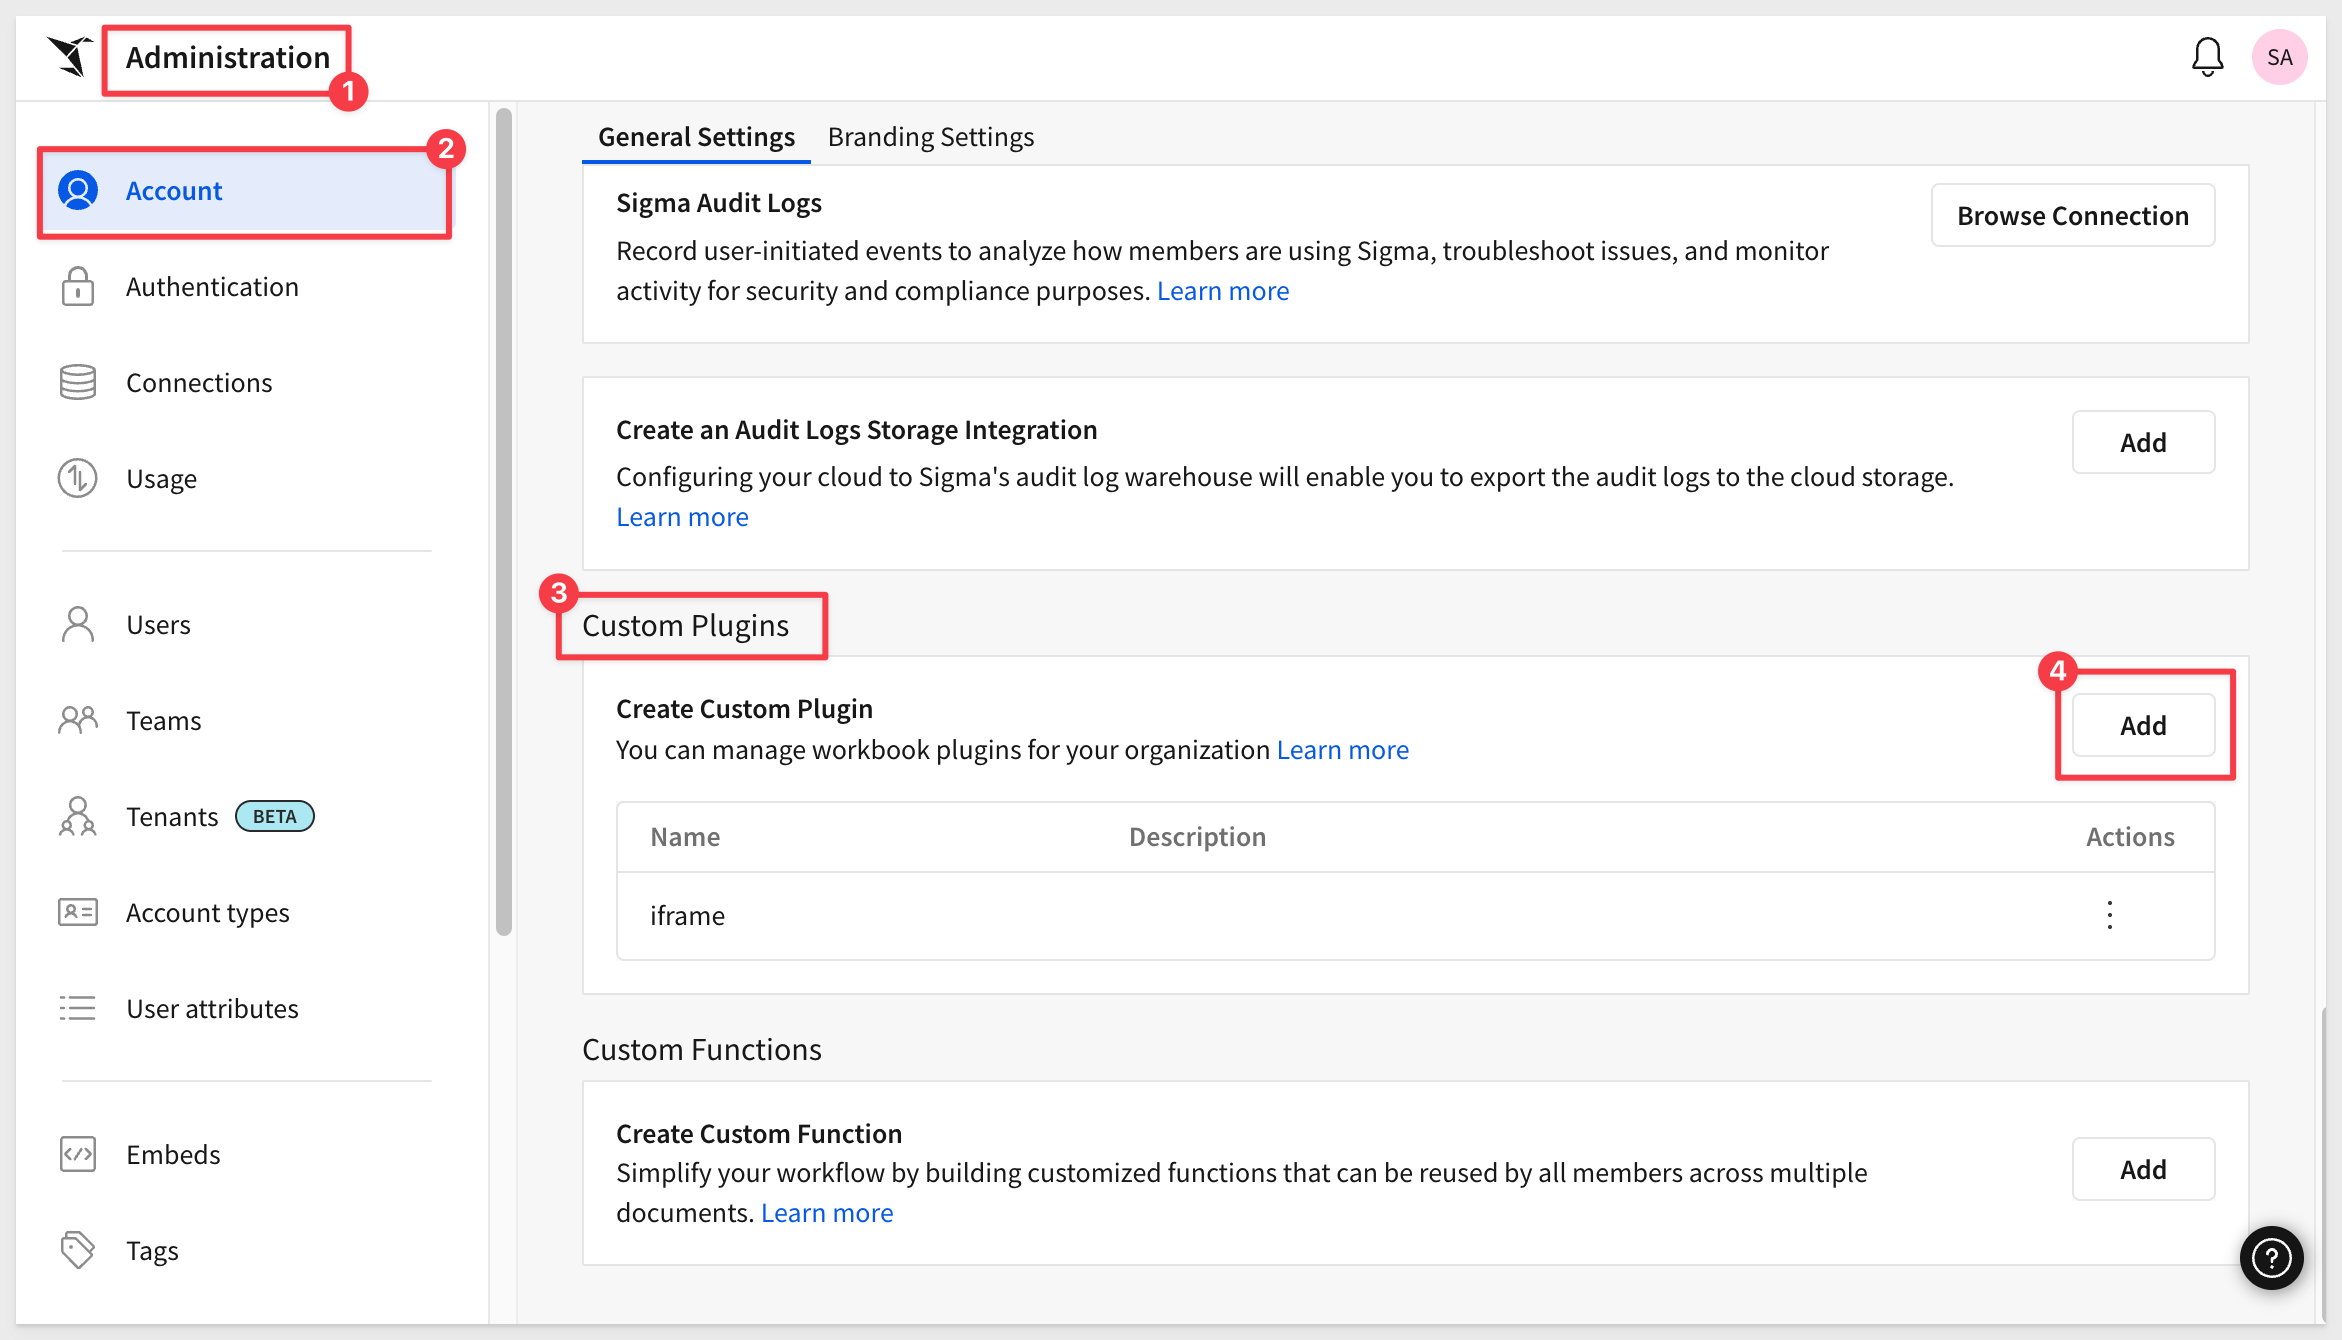The image size is (2342, 1340).
Task: Open Learn more link for Sigma Audit Logs
Action: pos(1222,291)
